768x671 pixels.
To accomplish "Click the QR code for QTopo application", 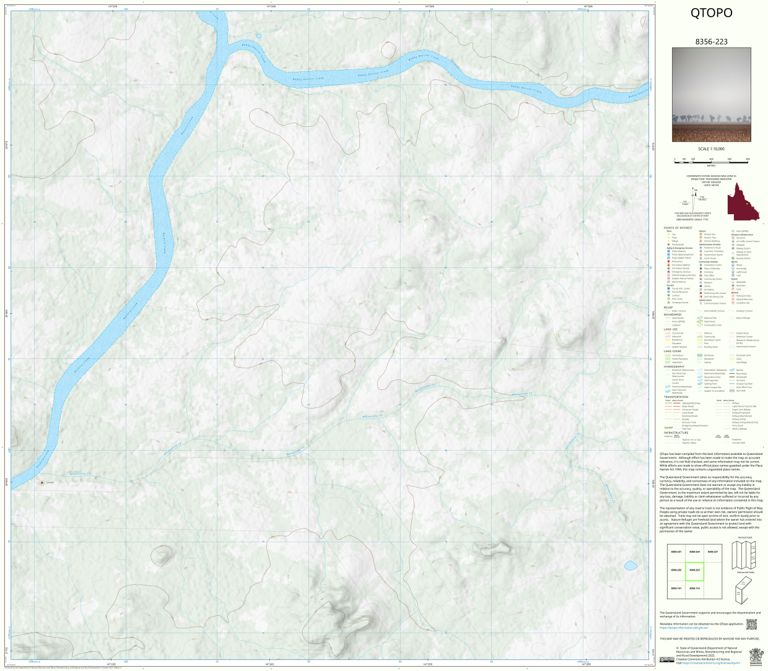I will tap(751, 624).
